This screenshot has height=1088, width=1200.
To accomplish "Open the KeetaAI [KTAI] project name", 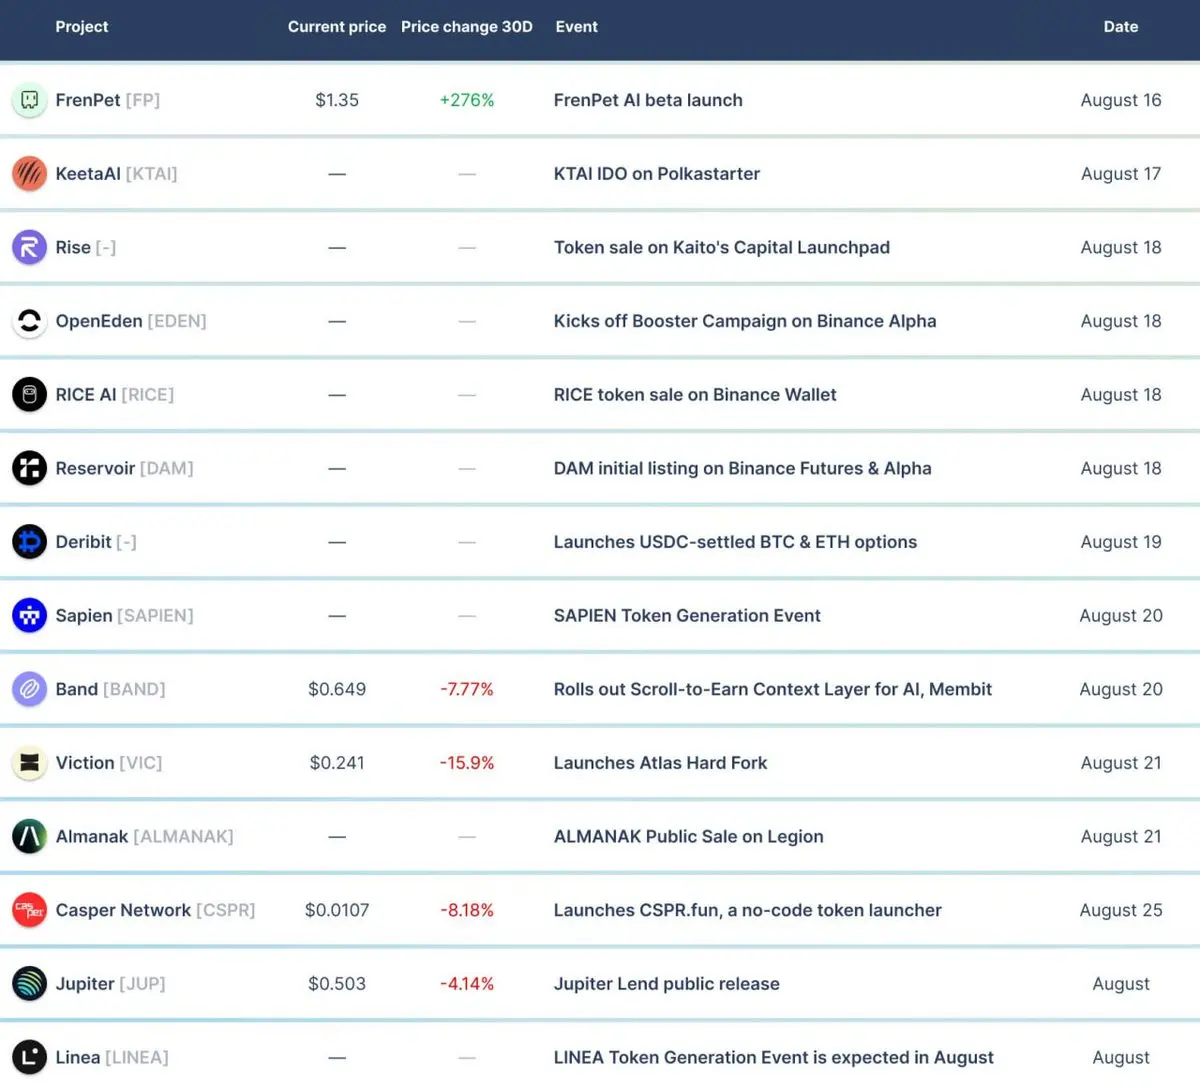I will [x=116, y=174].
